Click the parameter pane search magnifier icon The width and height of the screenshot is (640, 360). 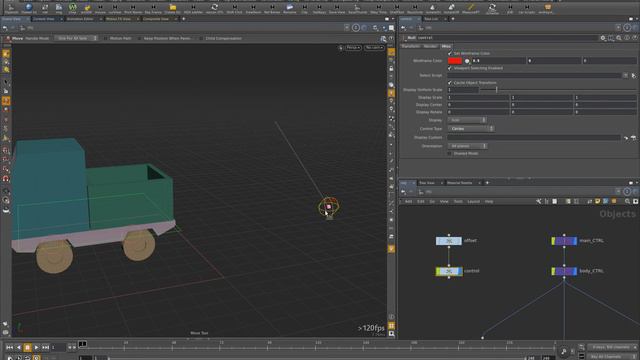coord(619,38)
